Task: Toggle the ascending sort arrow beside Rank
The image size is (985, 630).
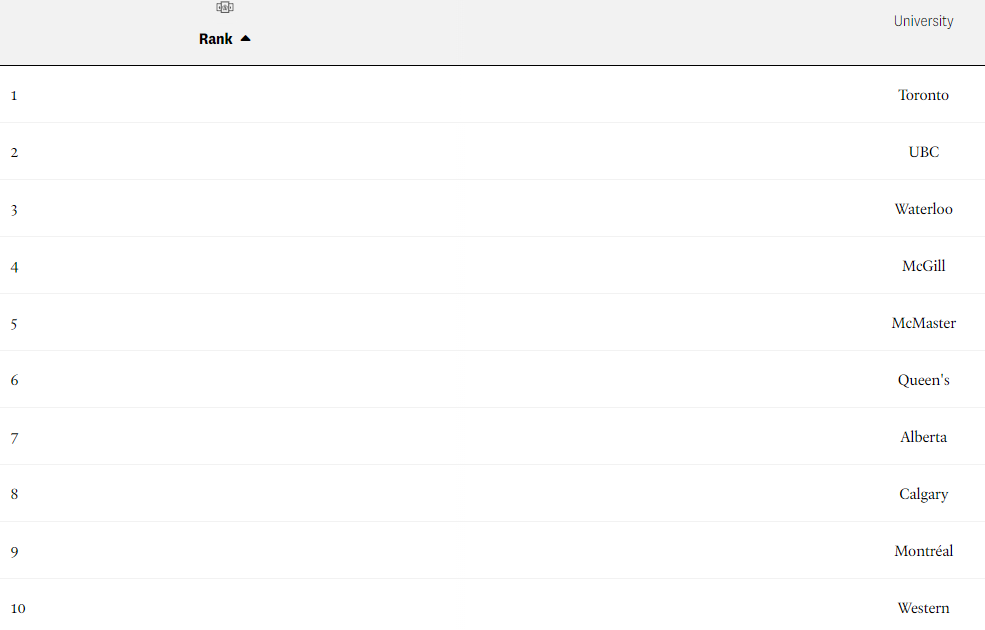Action: (x=246, y=39)
